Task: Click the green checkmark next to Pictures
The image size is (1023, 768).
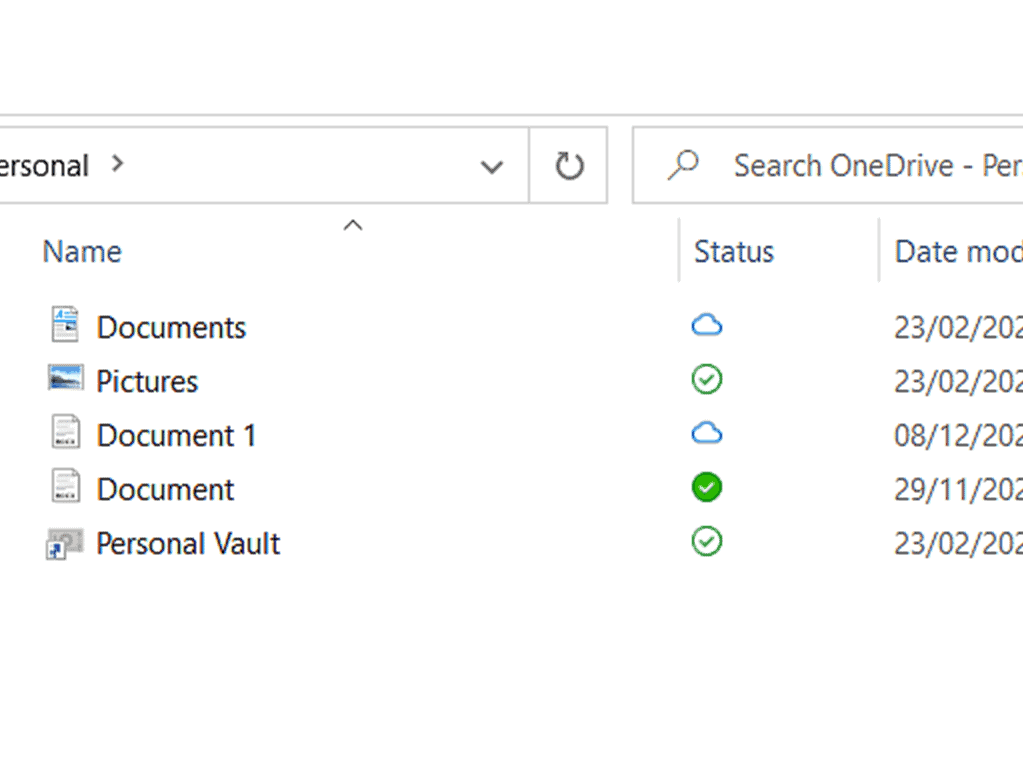Action: [x=707, y=379]
